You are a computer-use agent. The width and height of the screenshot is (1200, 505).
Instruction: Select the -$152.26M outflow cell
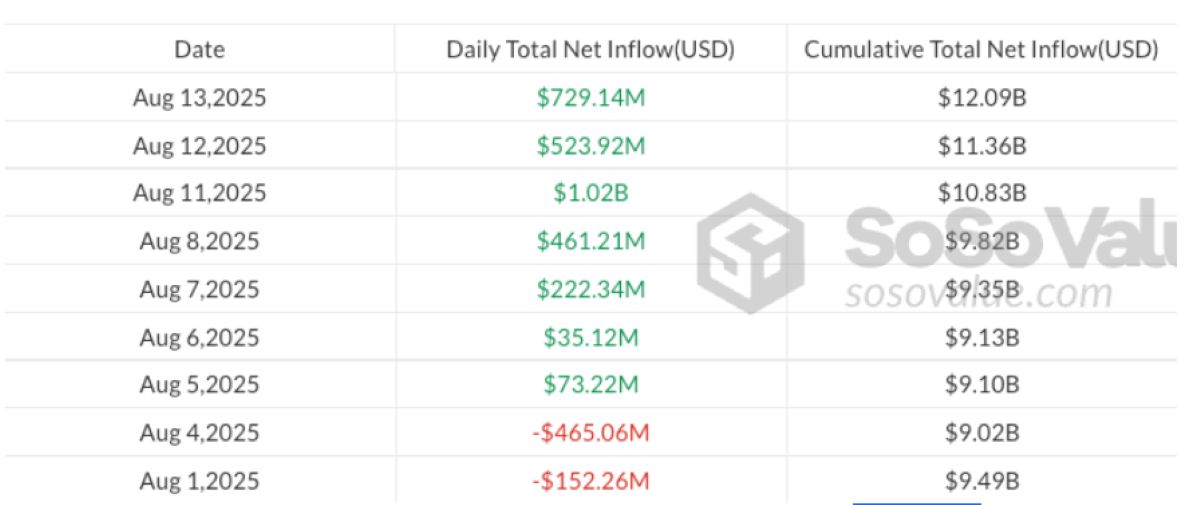[591, 481]
